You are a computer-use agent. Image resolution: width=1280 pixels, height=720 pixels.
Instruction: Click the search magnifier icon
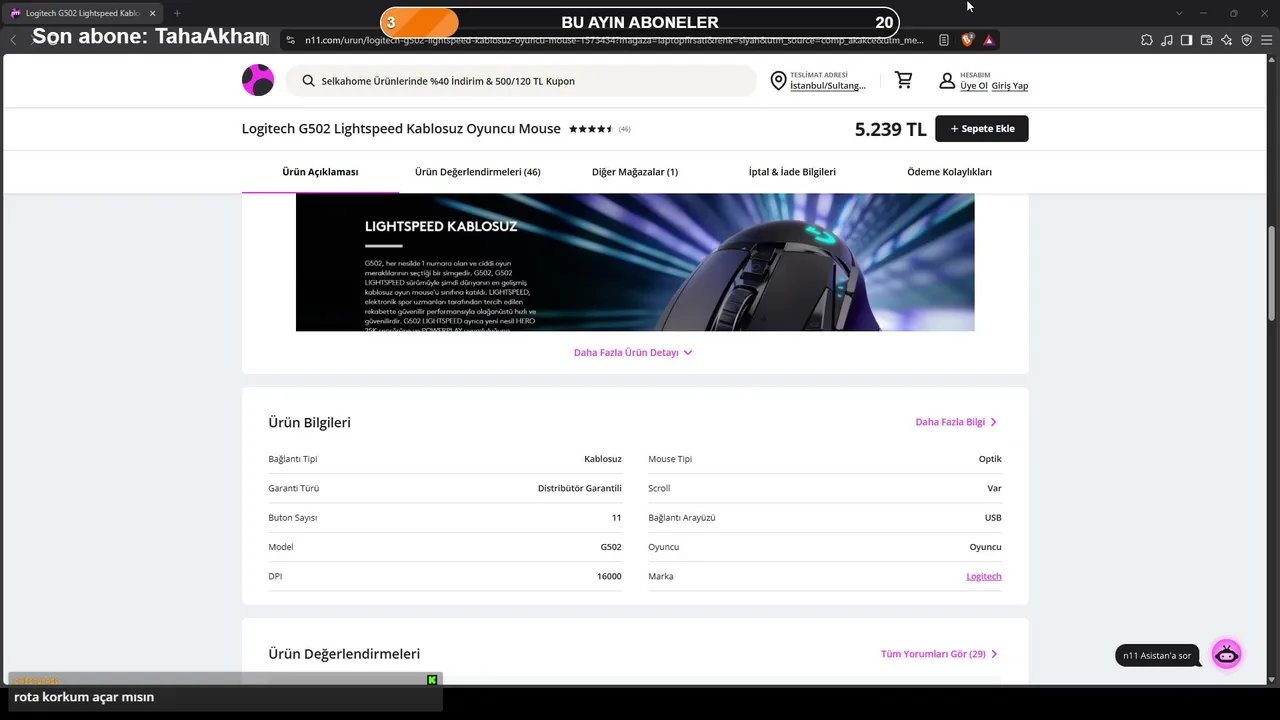(309, 81)
